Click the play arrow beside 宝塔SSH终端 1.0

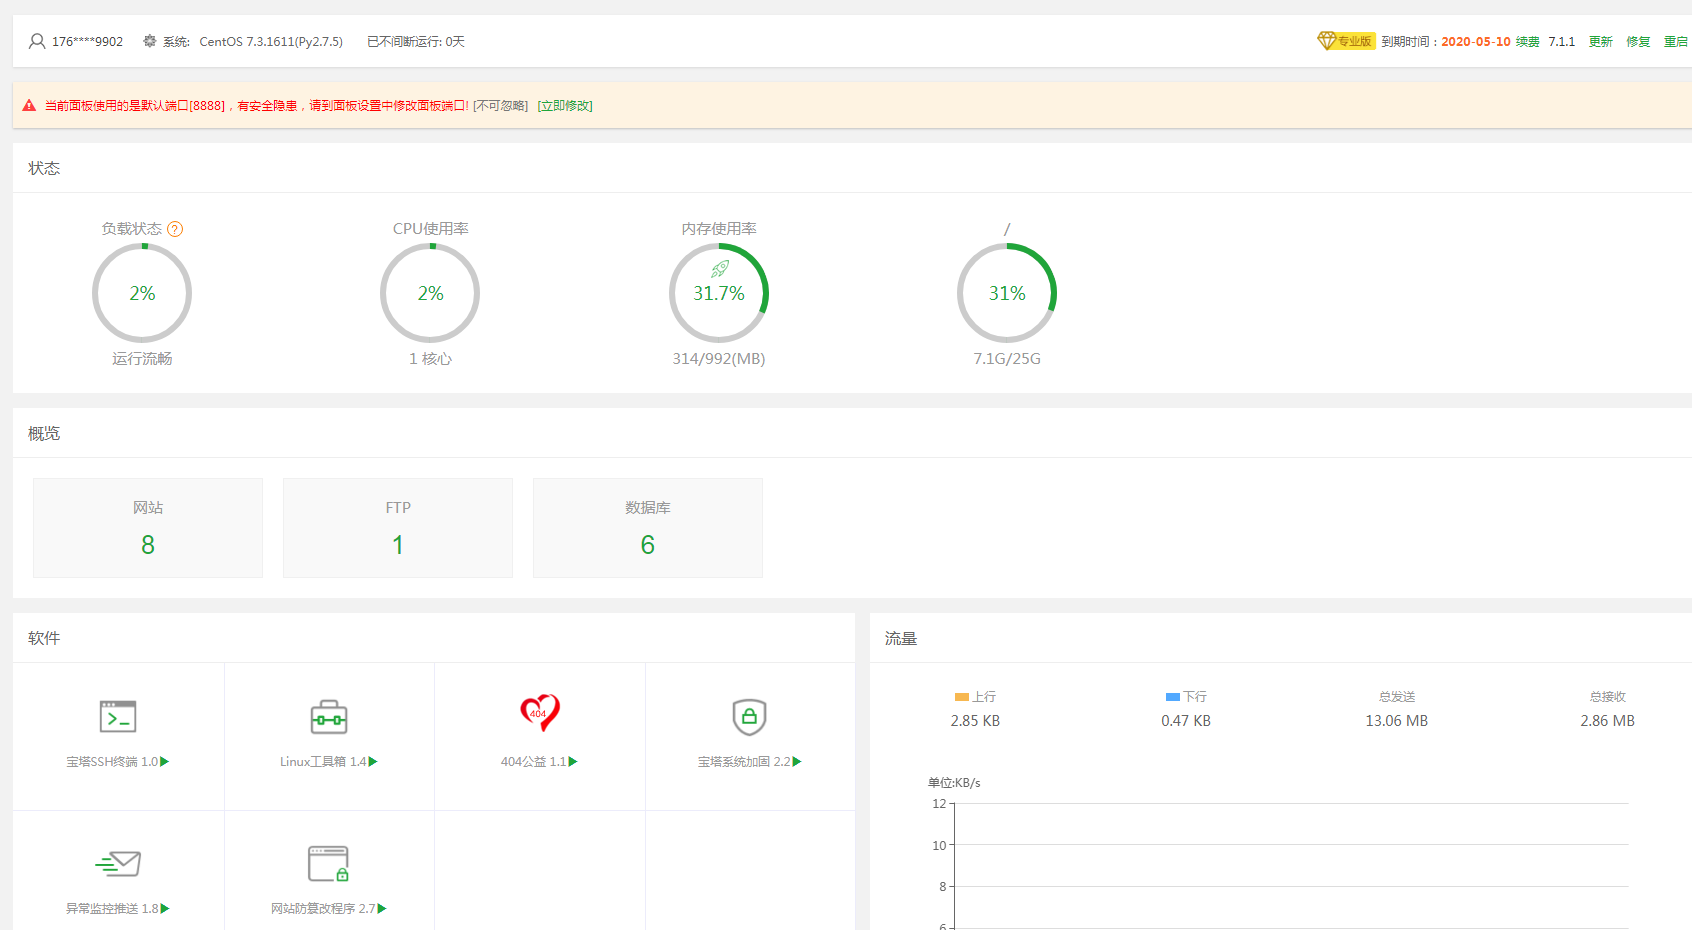165,762
